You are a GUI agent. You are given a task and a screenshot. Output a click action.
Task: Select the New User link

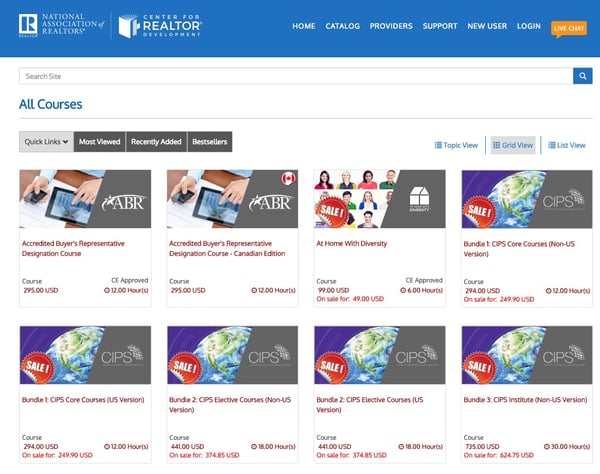(x=487, y=26)
